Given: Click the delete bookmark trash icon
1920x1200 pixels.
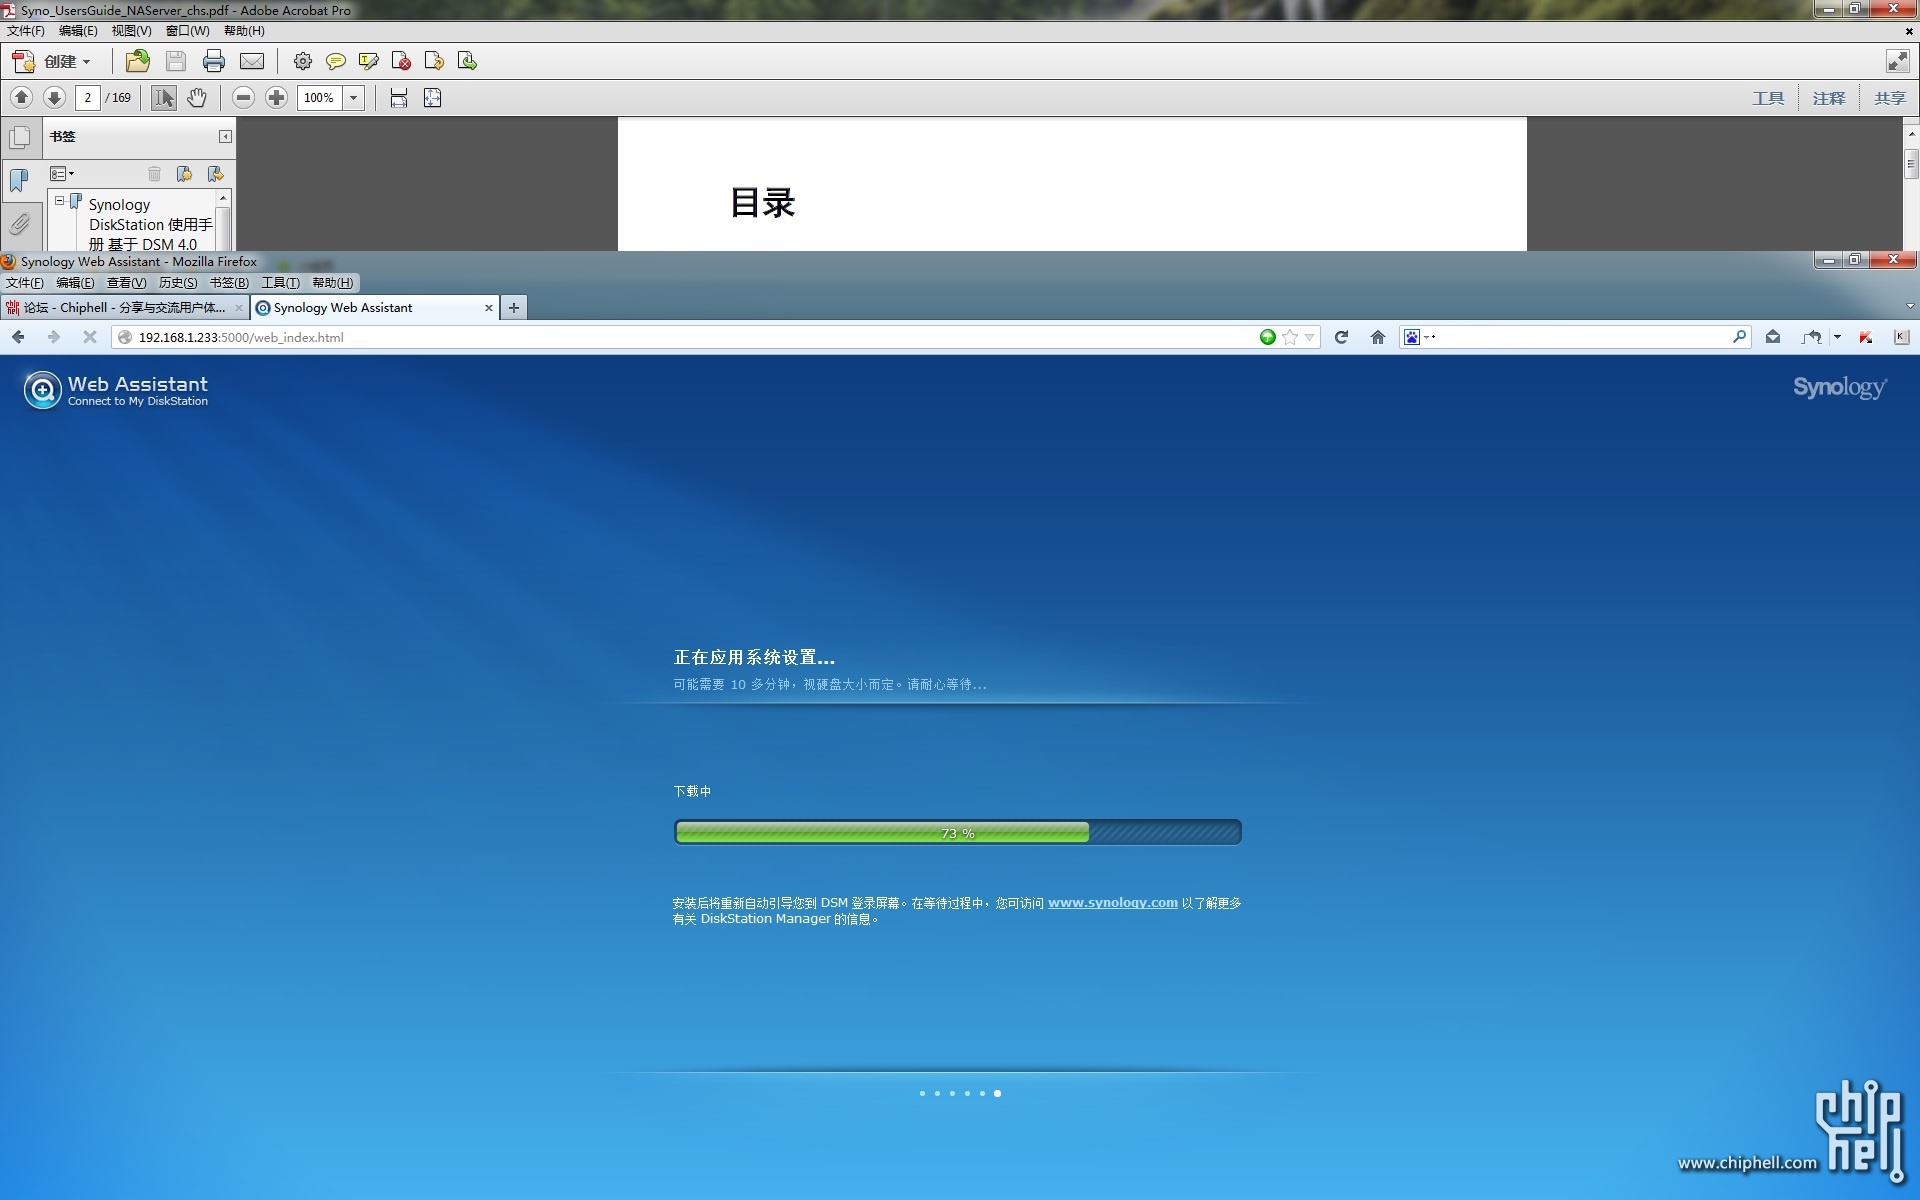Looking at the screenshot, I should coord(154,174).
